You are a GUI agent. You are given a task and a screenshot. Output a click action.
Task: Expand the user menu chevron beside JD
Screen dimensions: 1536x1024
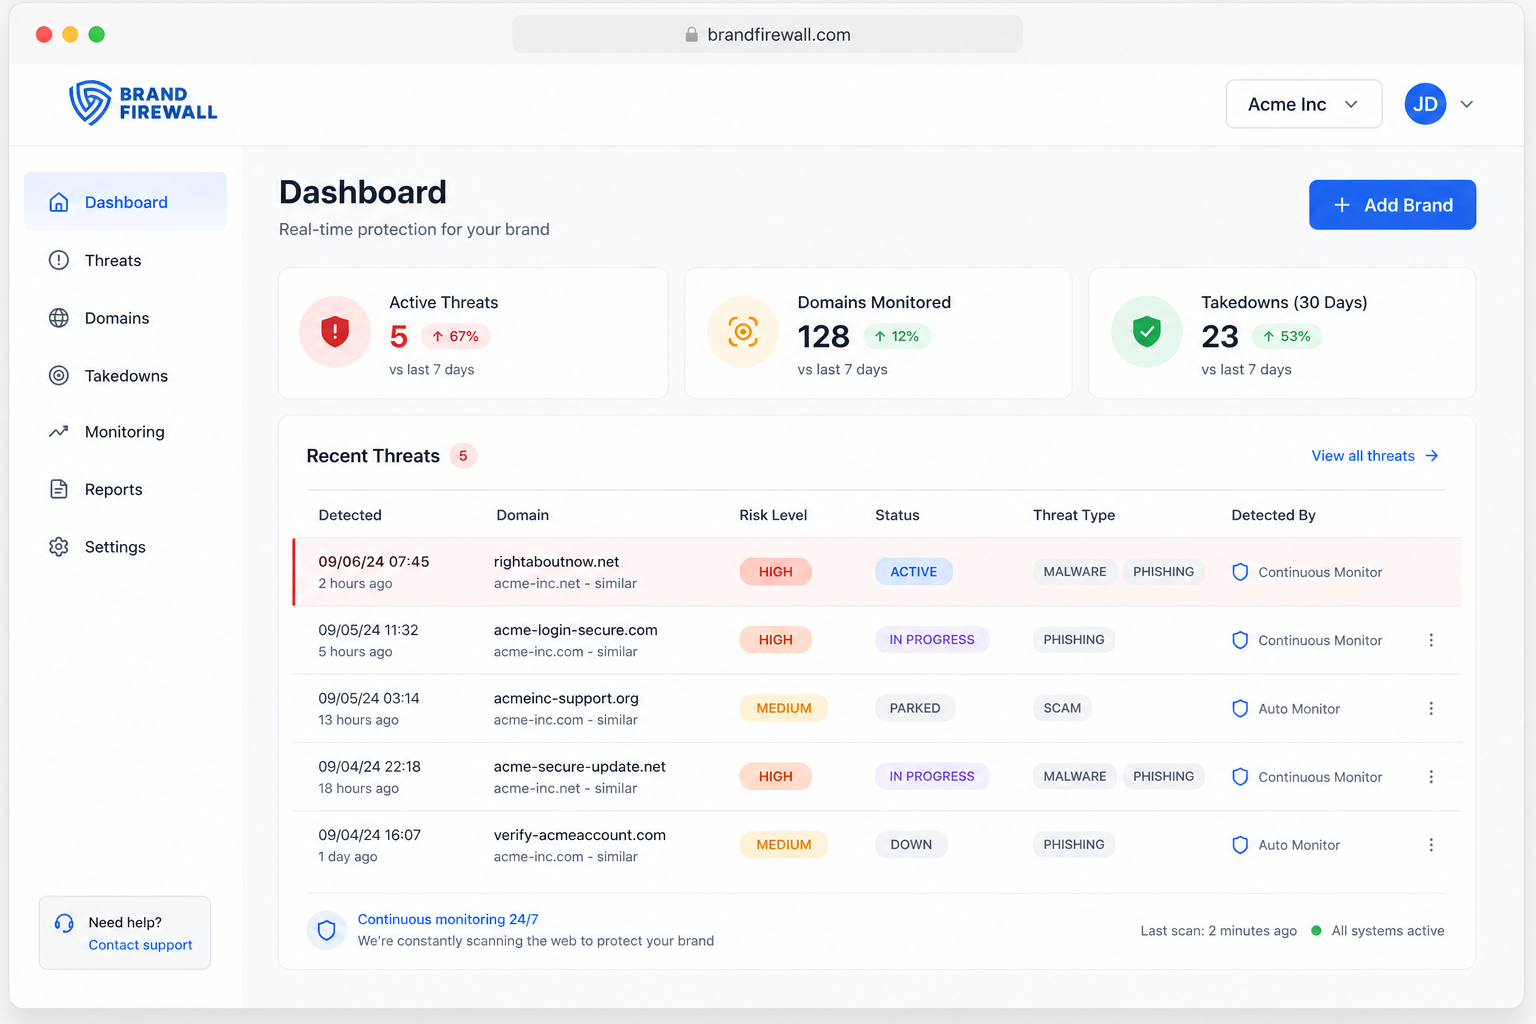(1467, 104)
